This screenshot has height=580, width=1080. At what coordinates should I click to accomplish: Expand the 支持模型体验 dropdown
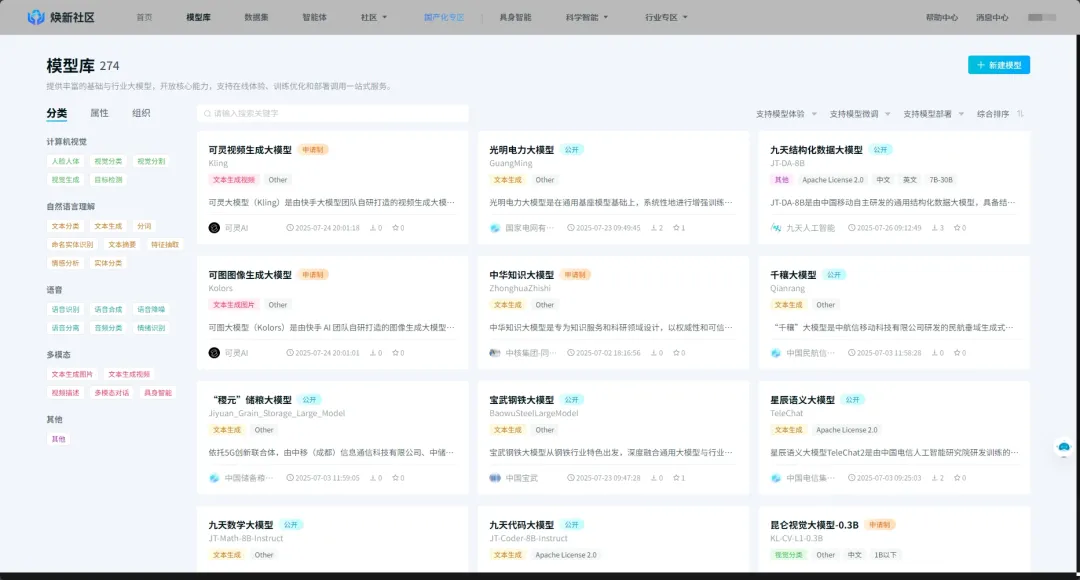(x=786, y=114)
